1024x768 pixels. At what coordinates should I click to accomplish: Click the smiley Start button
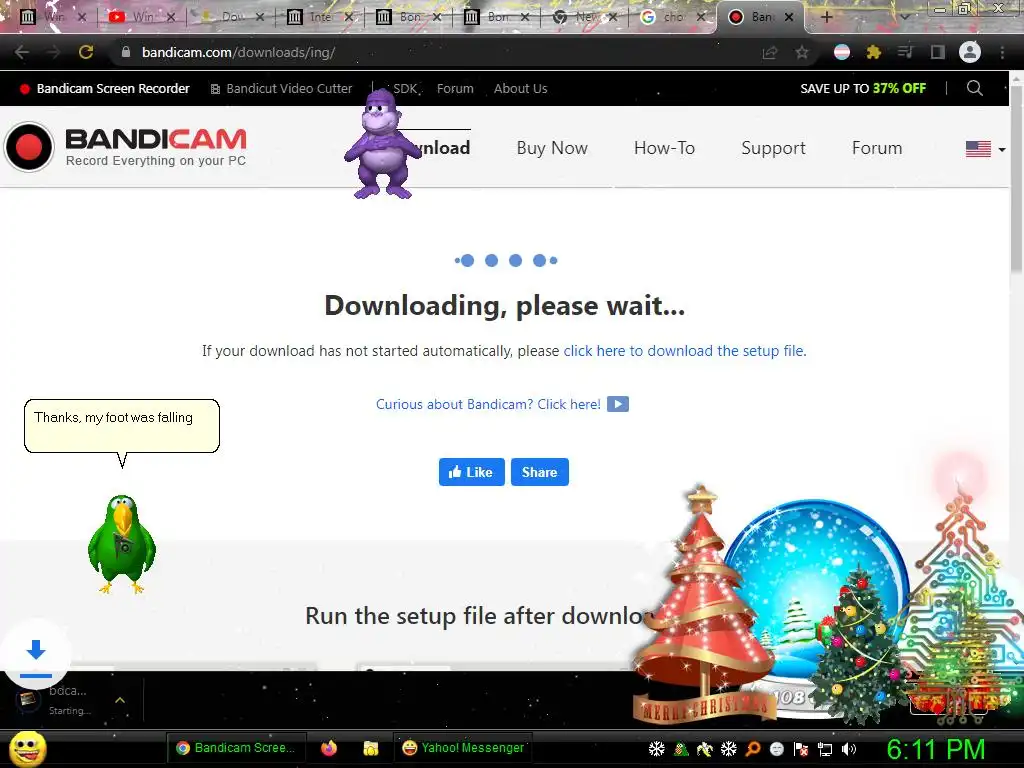(27, 748)
